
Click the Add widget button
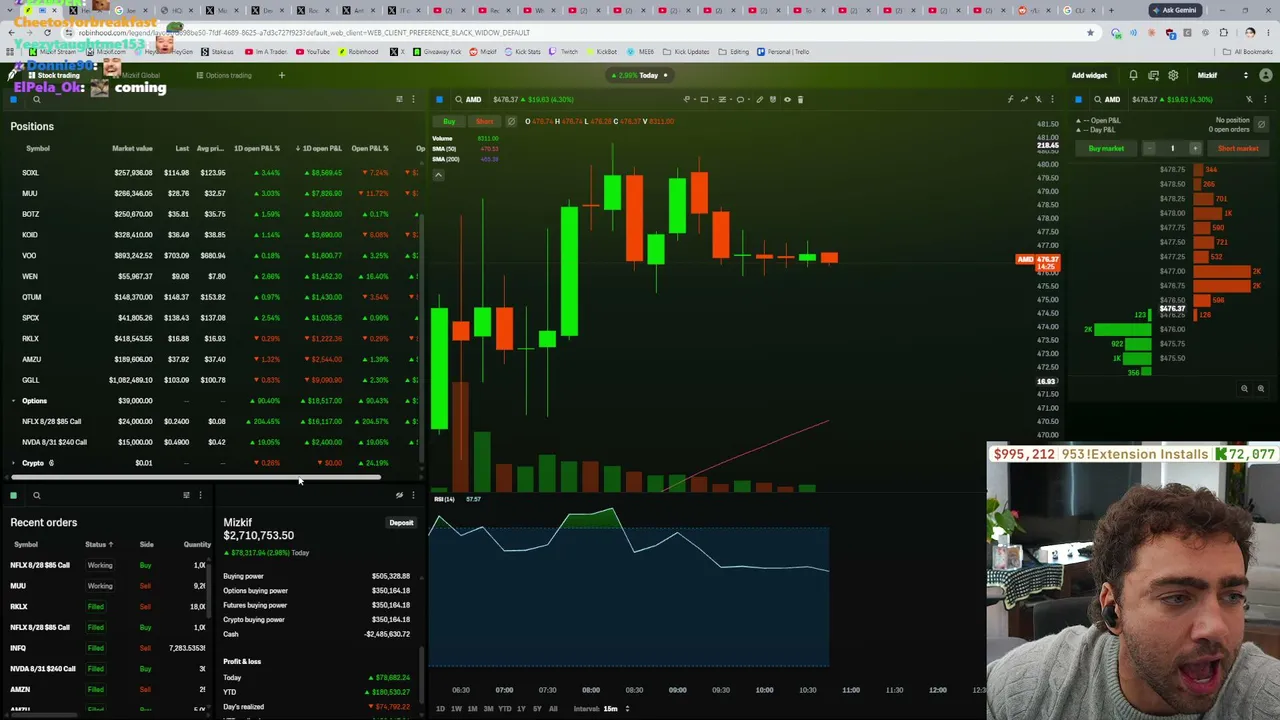pyautogui.click(x=1089, y=75)
